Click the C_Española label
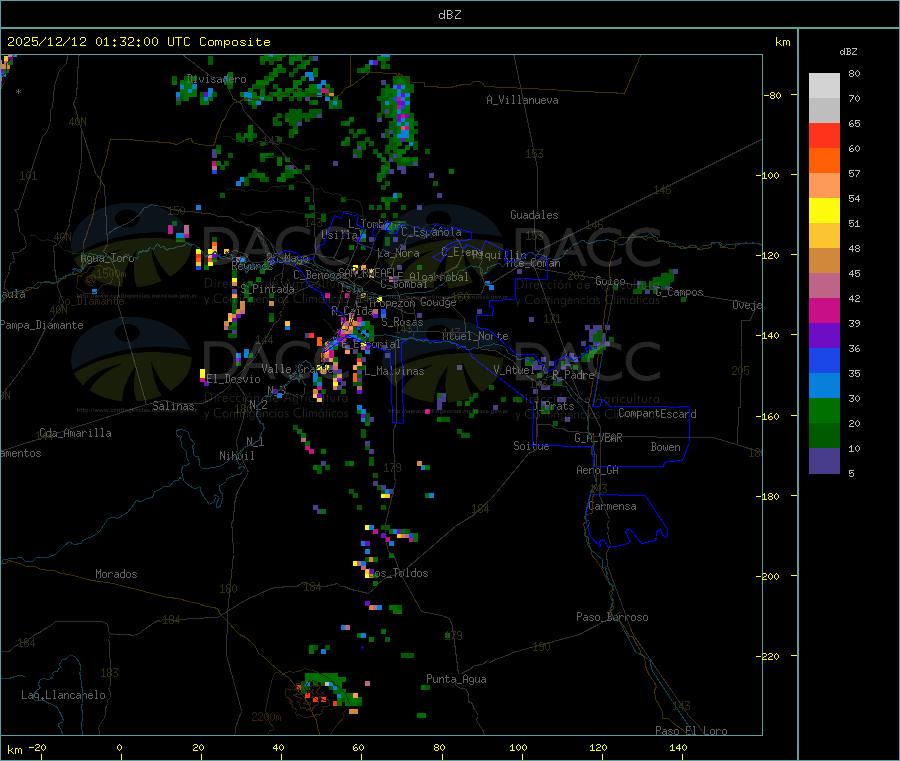900x761 pixels. [431, 232]
